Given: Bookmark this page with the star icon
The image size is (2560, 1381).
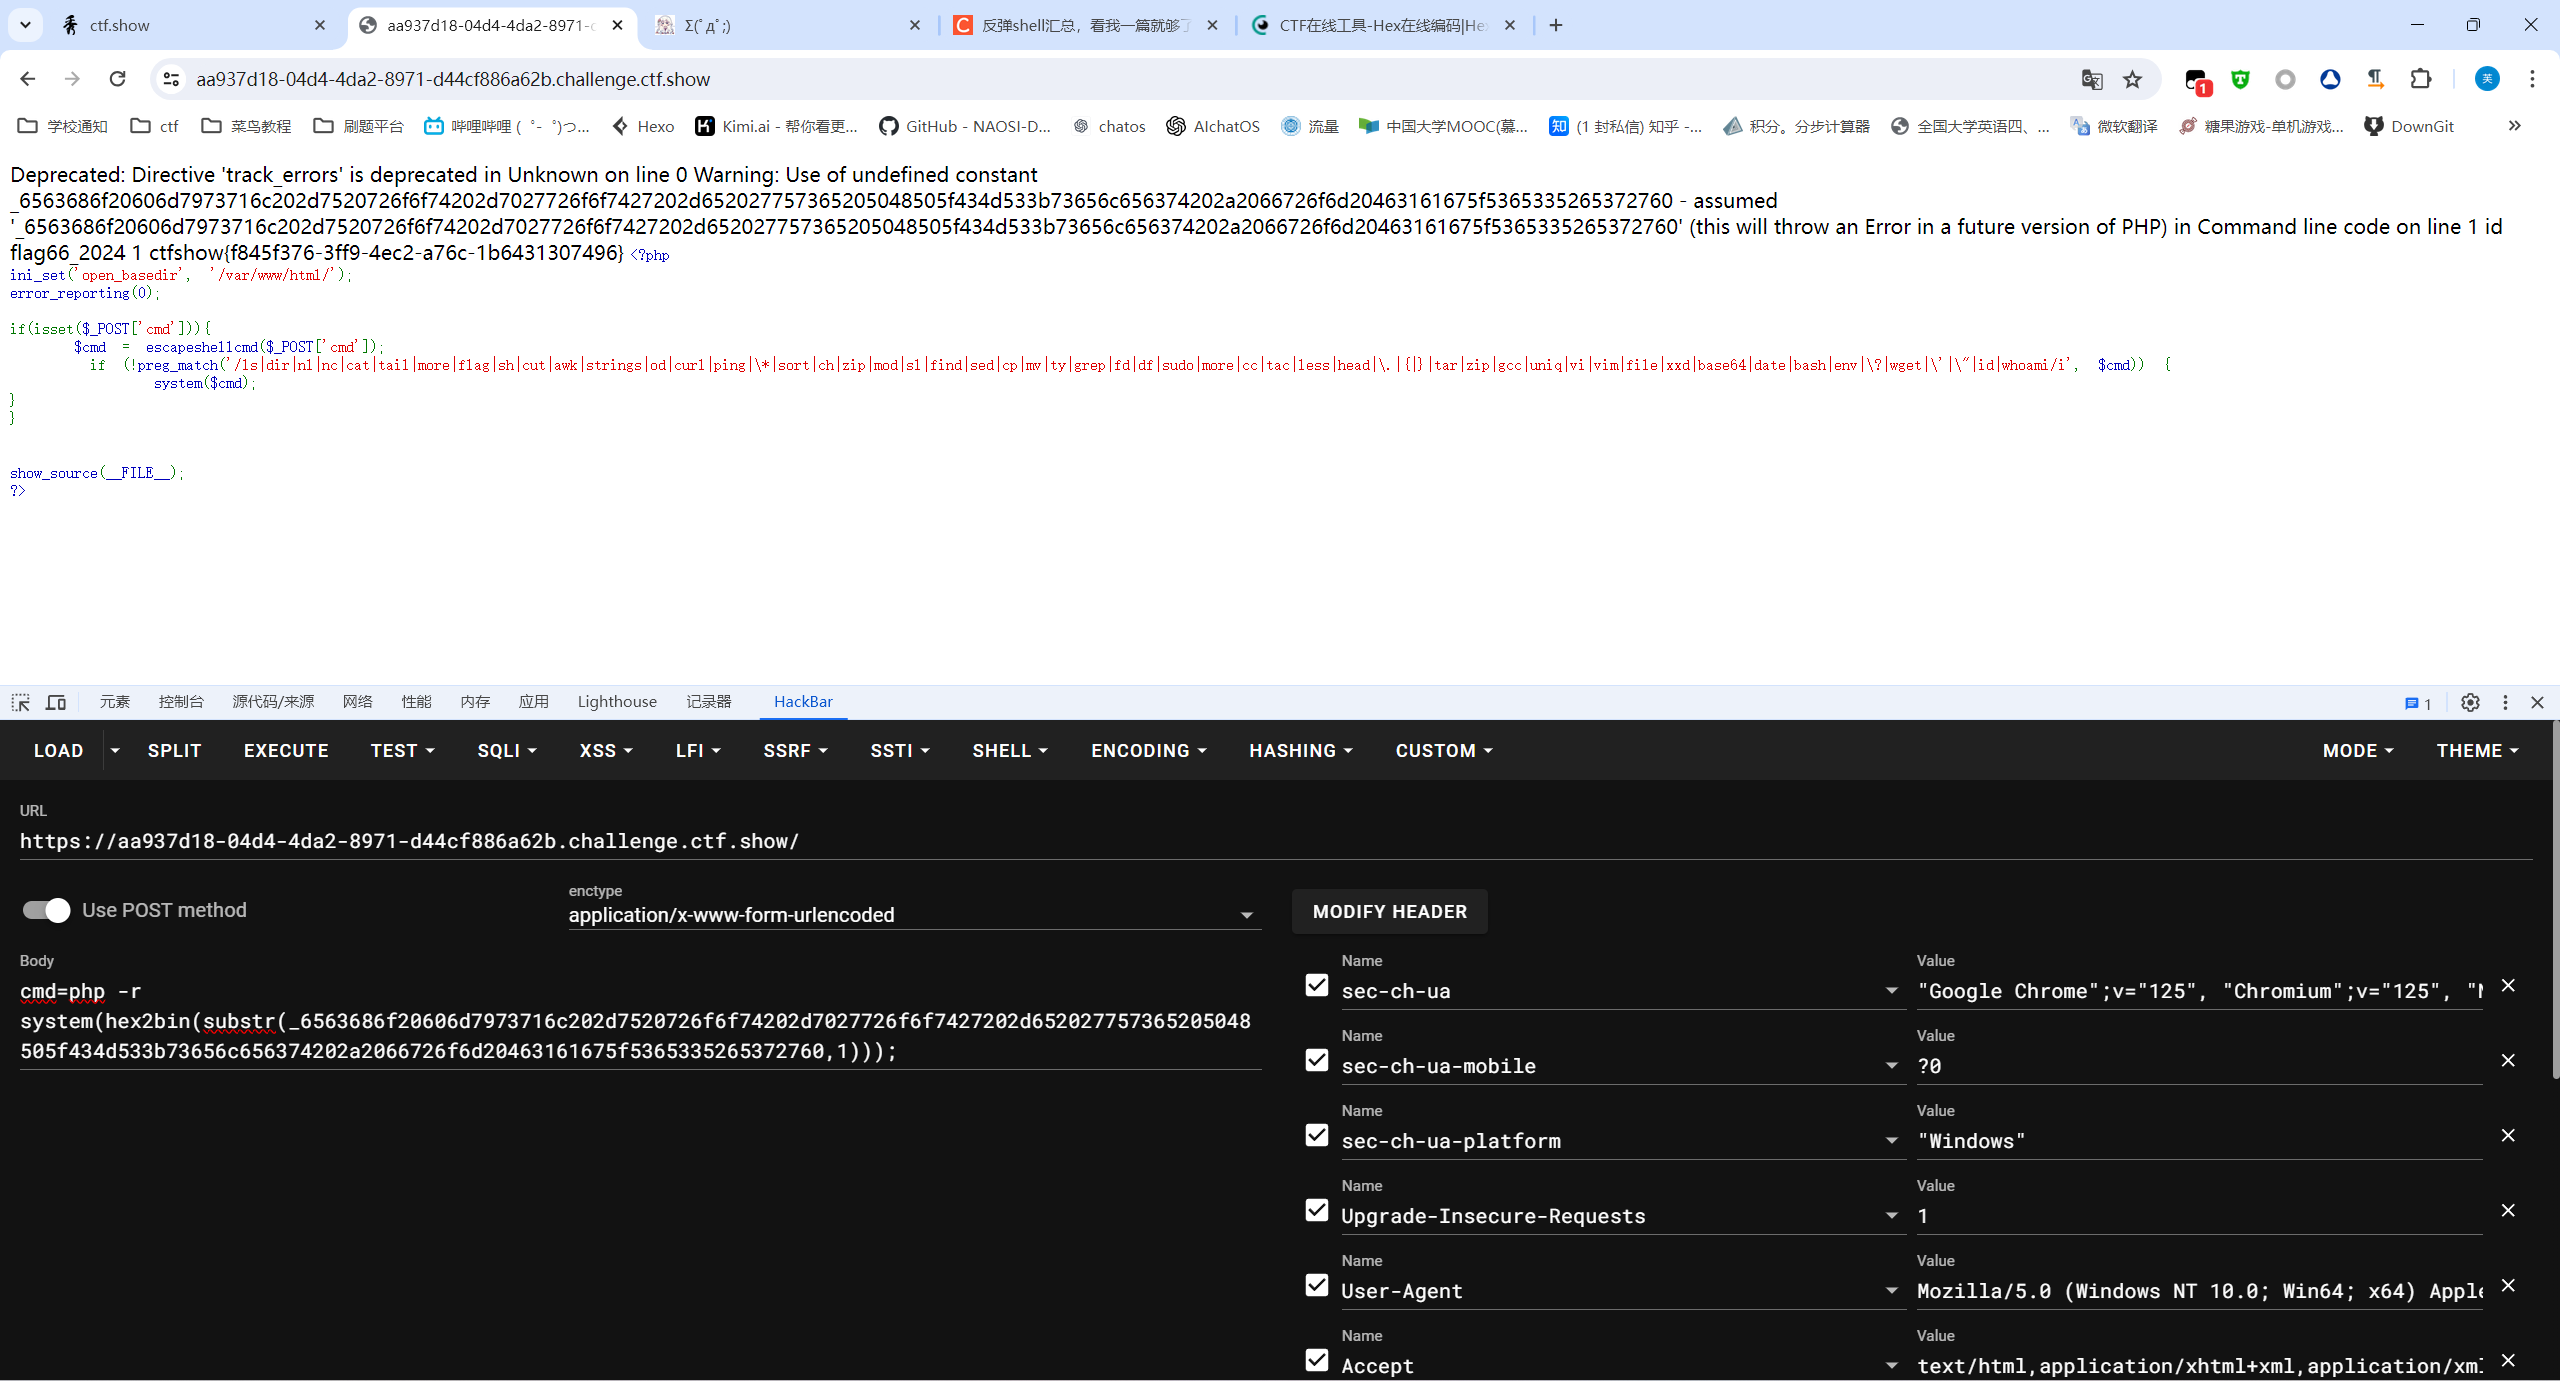Looking at the screenshot, I should 2132,79.
